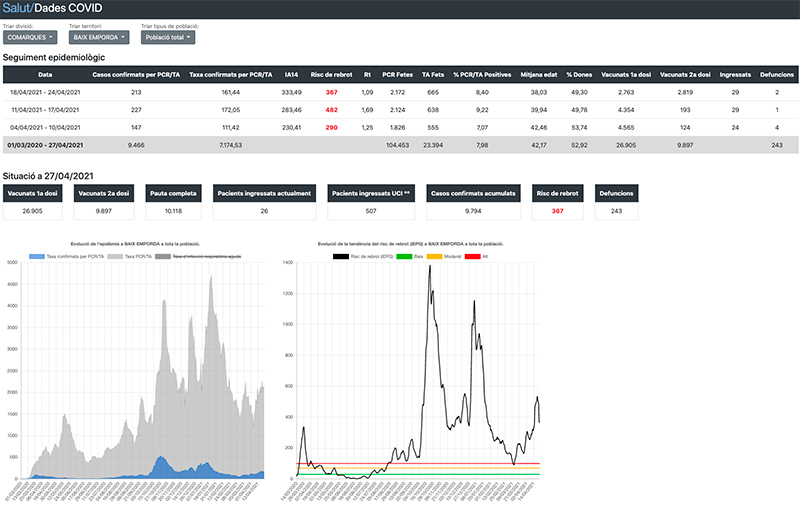
Task: Click UCI patients value 507
Action: (x=371, y=211)
